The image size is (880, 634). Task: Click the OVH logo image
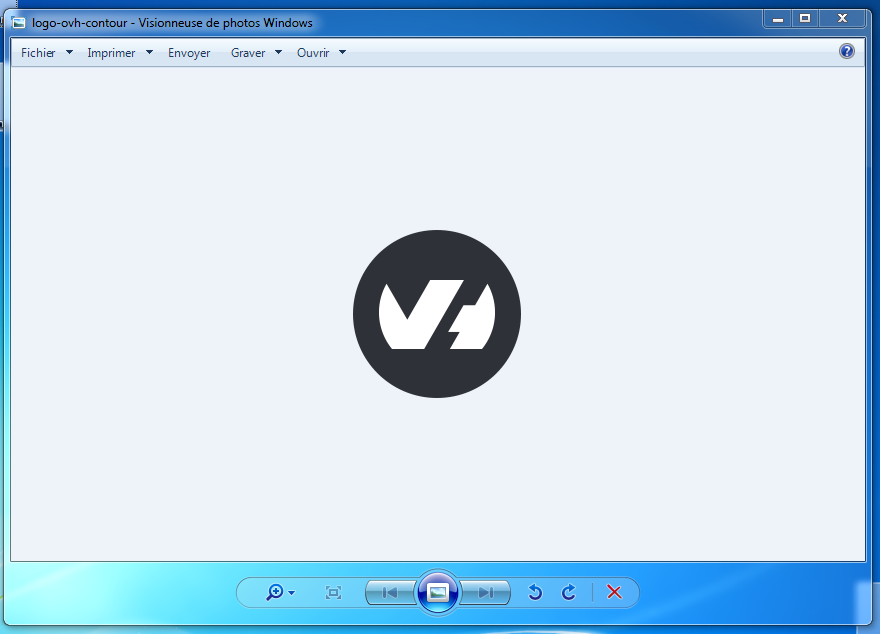click(437, 314)
